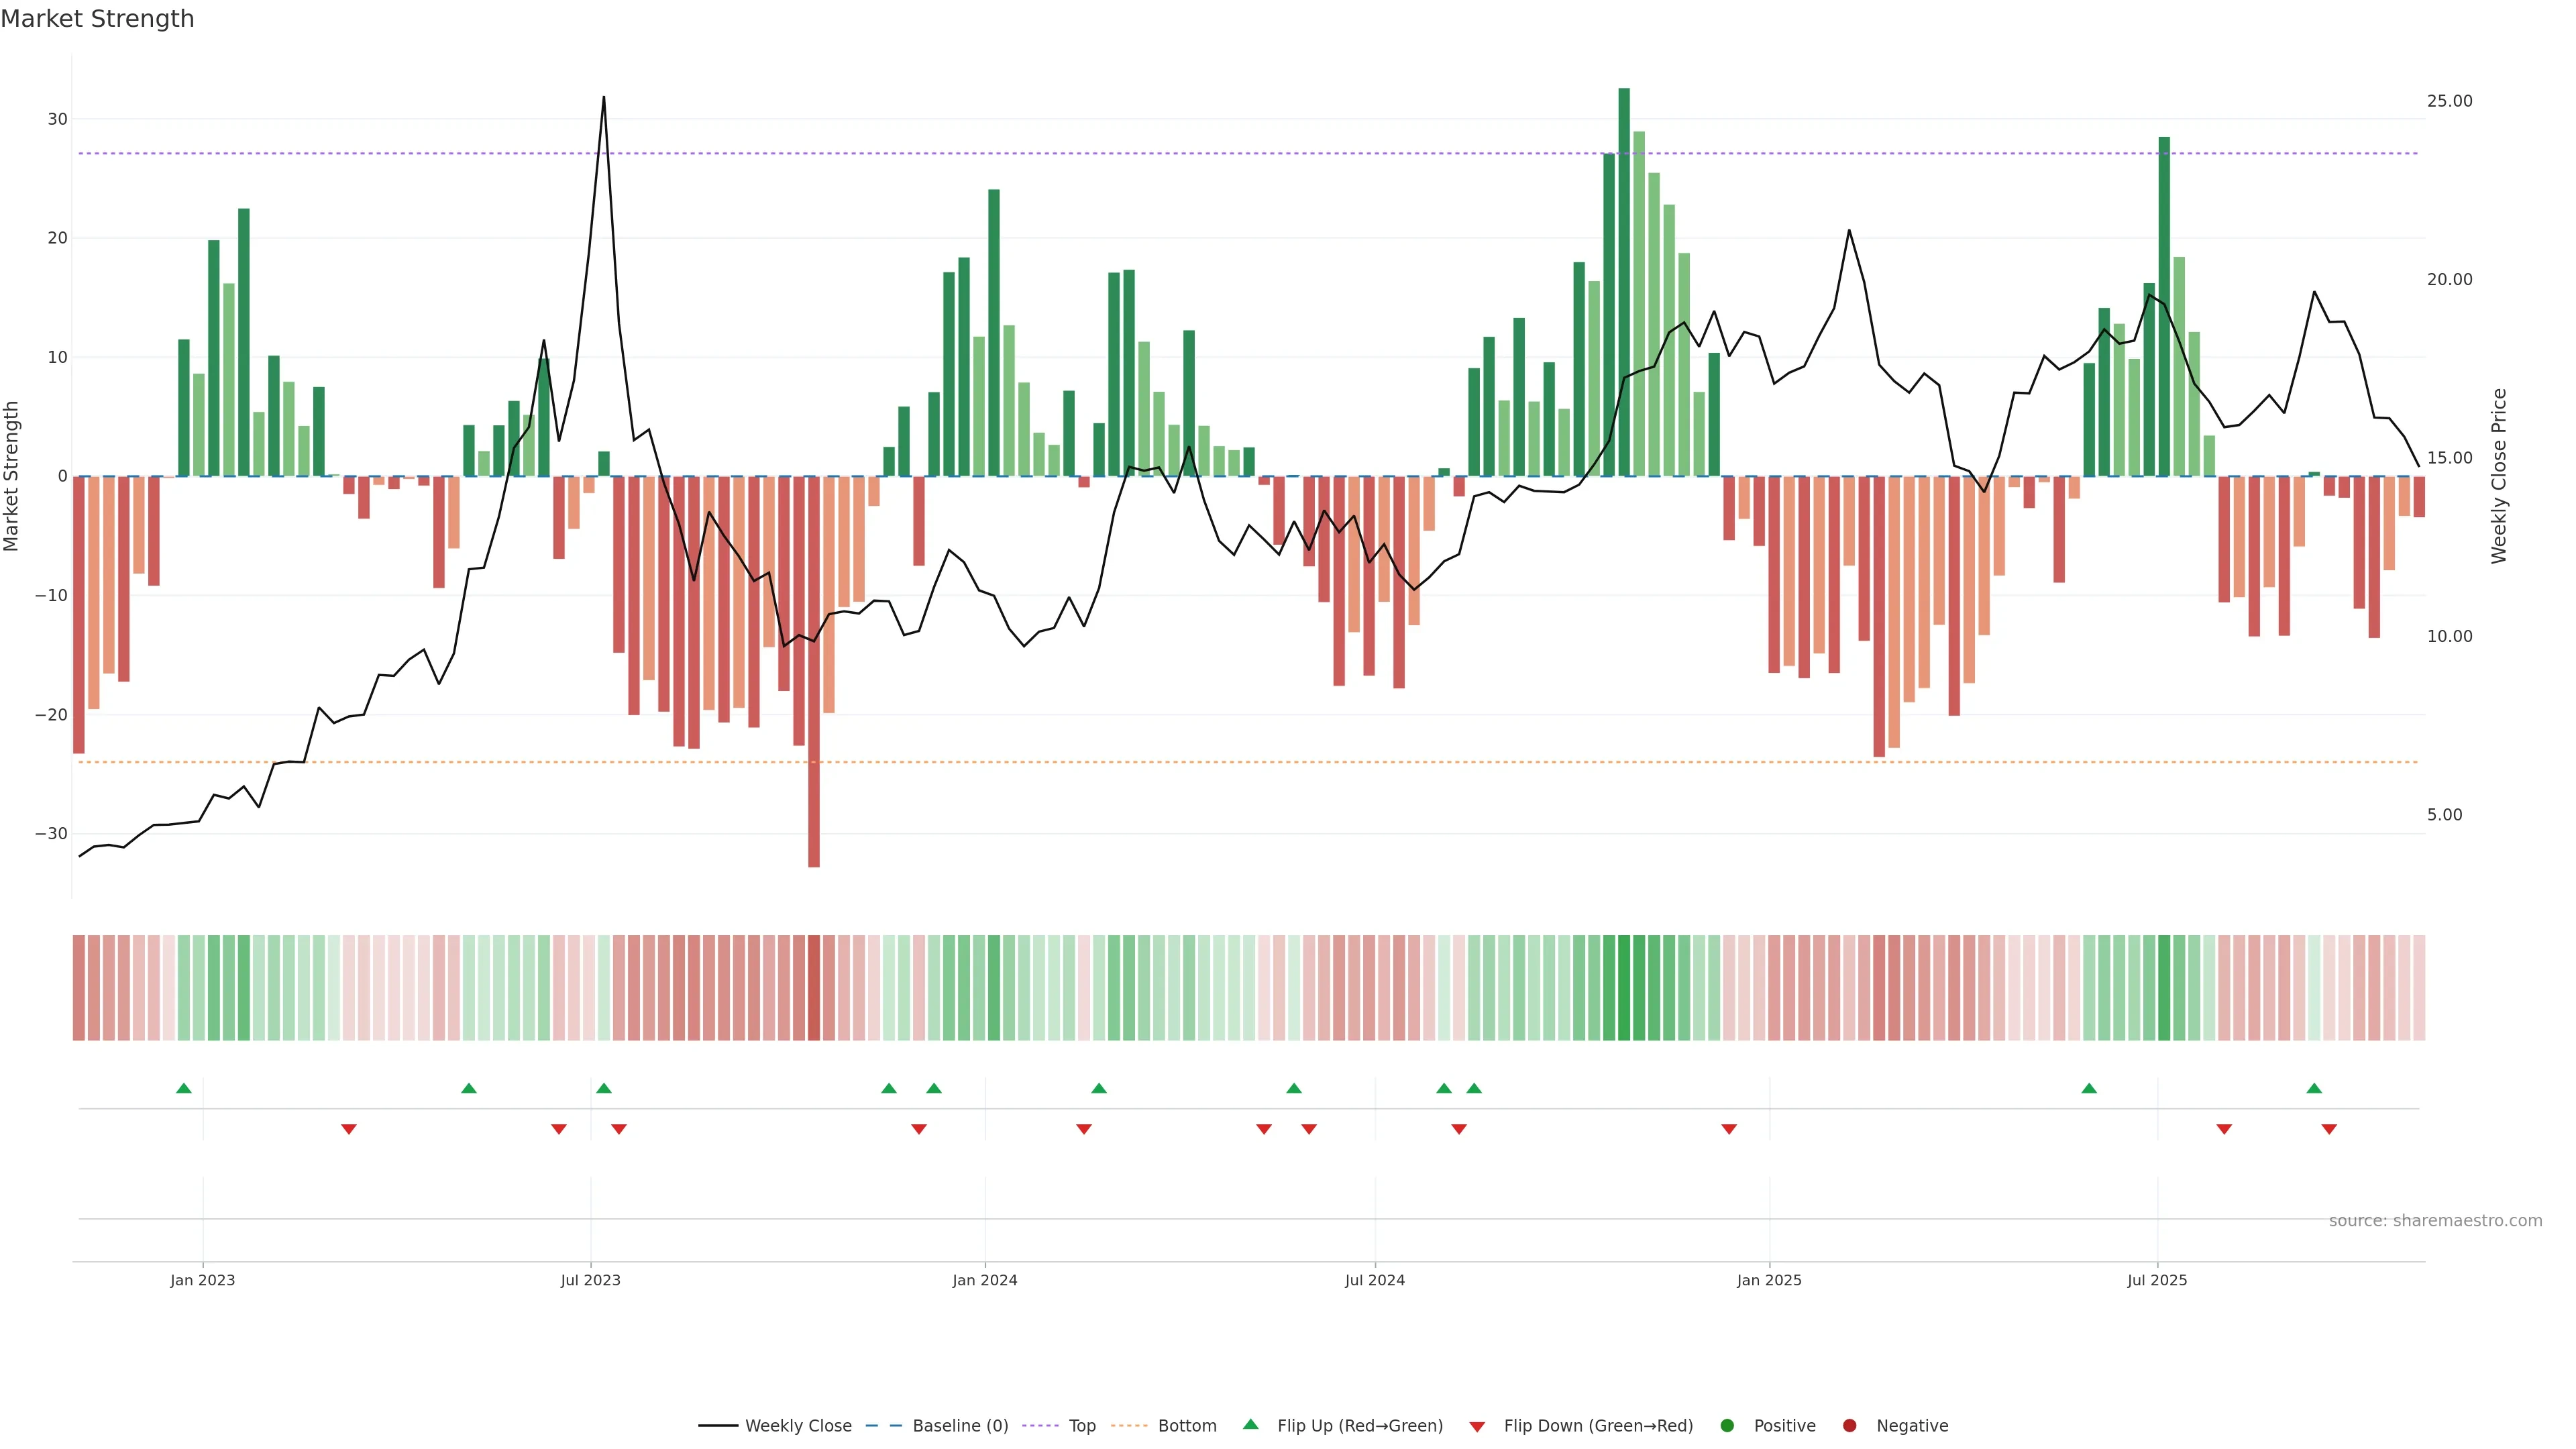Click the Market Strength chart title
2576x1449 pixels.
click(x=97, y=19)
